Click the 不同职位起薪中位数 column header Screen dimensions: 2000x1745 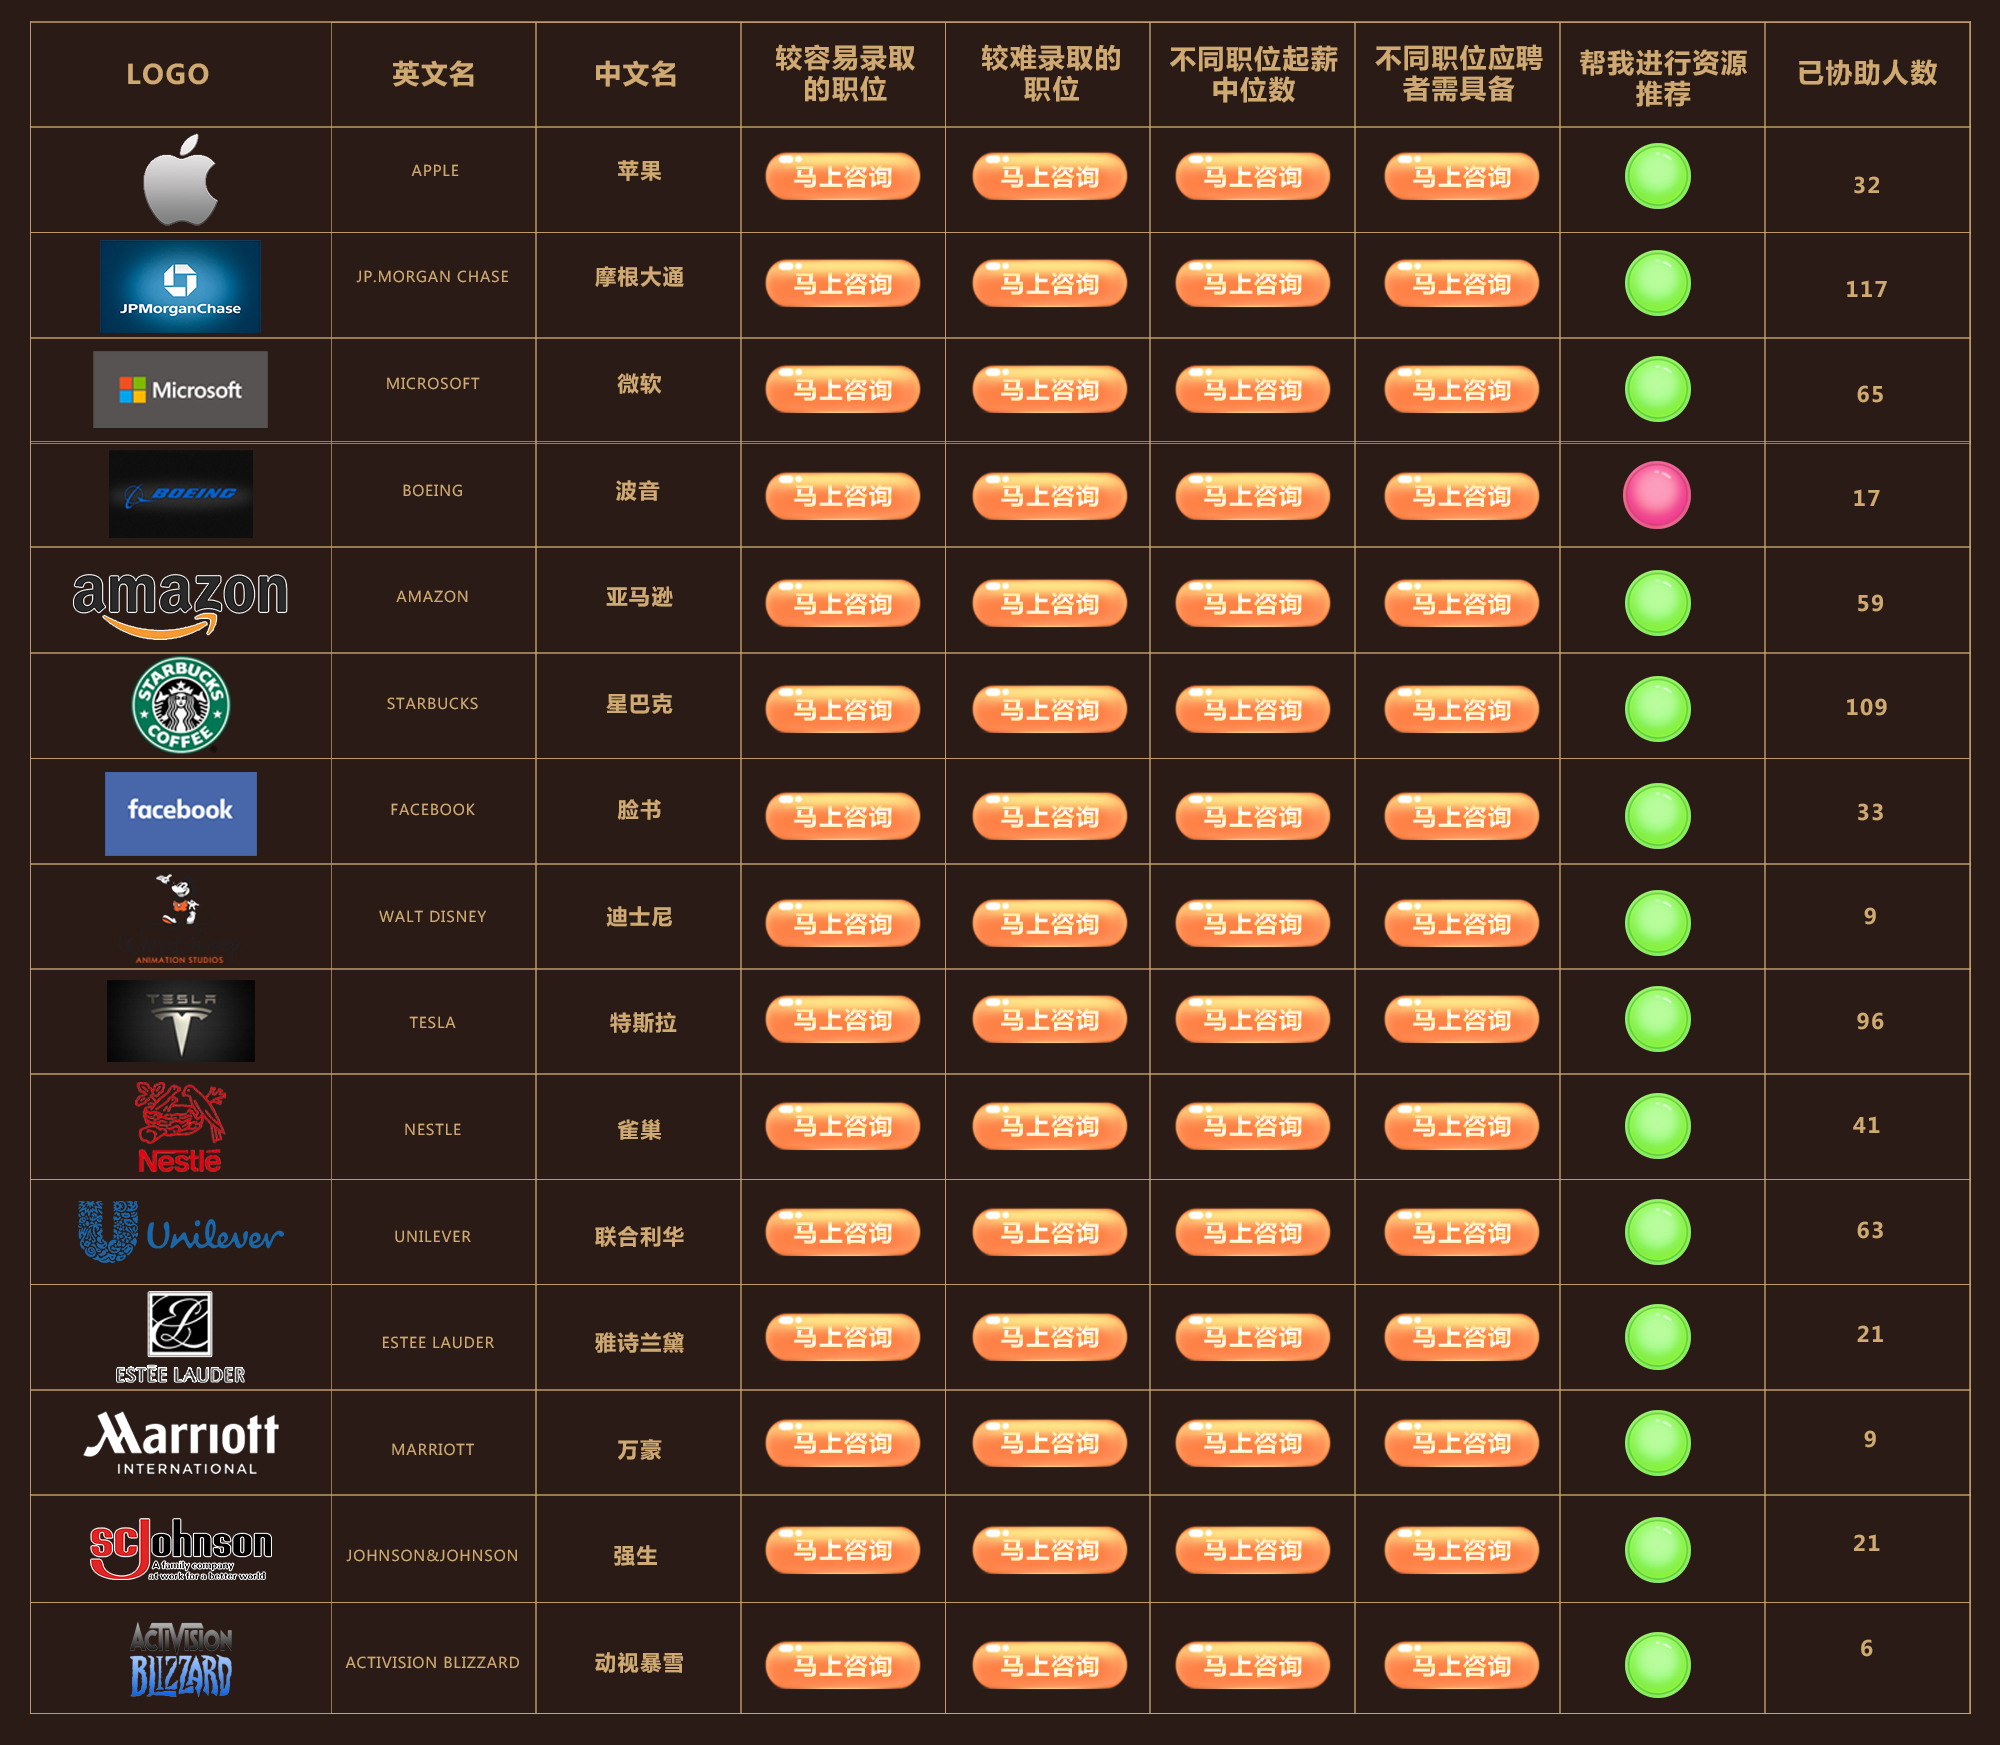tap(1253, 74)
